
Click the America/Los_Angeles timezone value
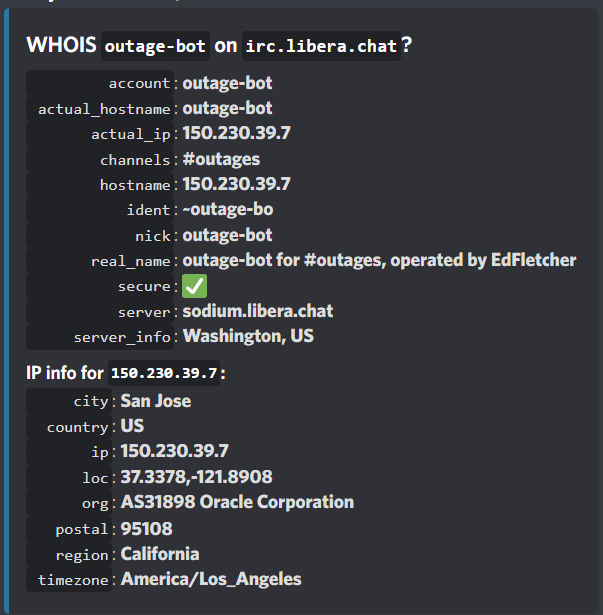[211, 579]
